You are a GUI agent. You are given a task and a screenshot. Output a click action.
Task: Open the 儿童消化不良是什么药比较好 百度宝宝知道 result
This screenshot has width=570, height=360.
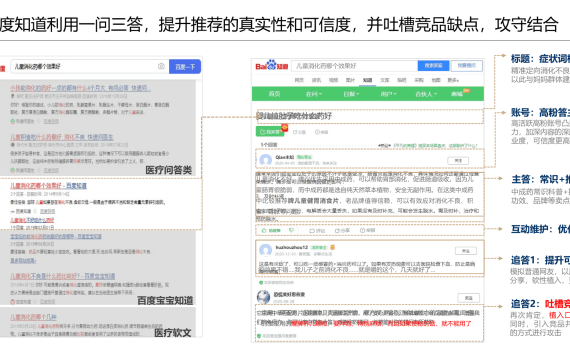(x=63, y=276)
